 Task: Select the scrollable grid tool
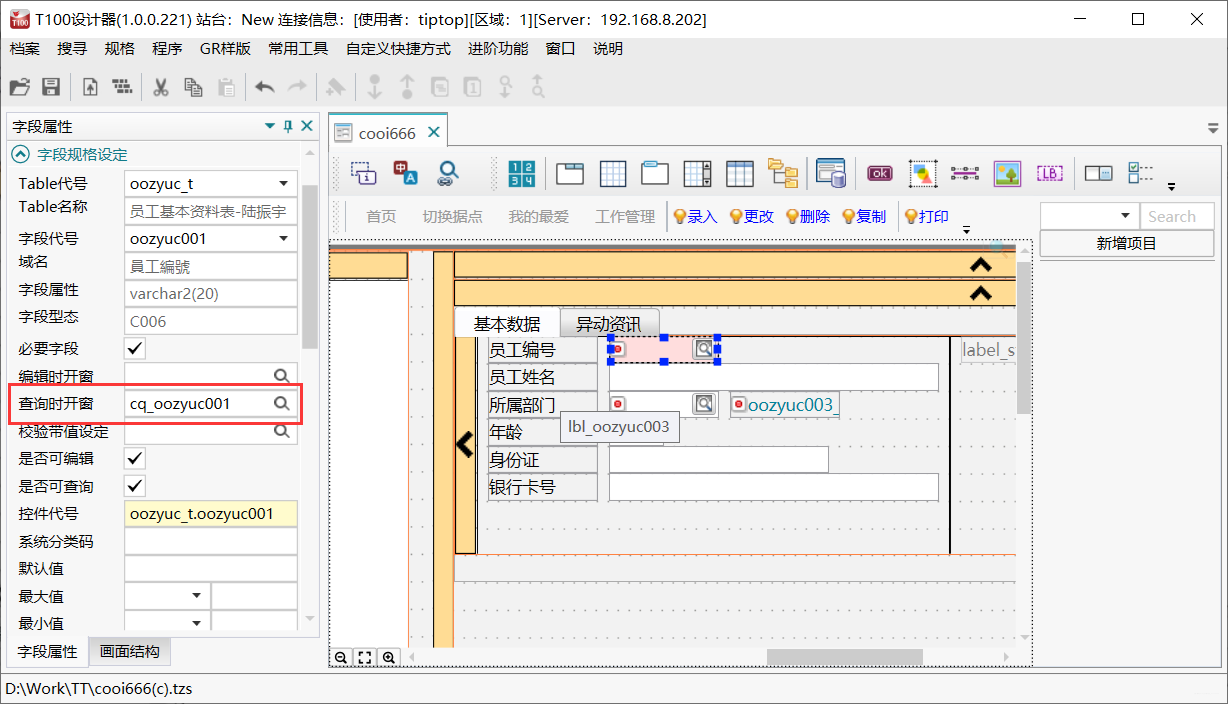(698, 173)
